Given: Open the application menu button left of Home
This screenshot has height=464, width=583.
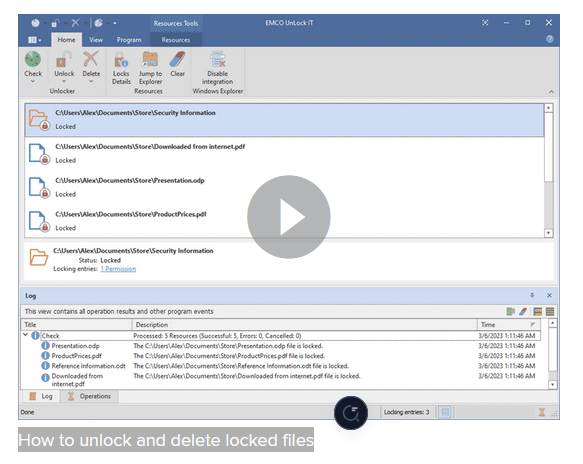Looking at the screenshot, I should point(34,39).
